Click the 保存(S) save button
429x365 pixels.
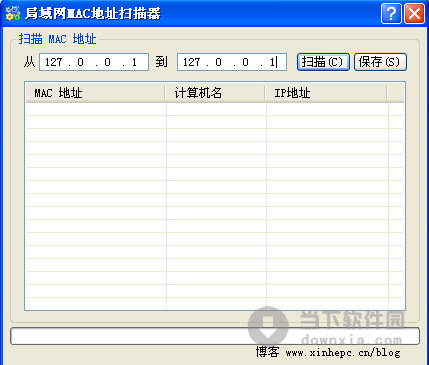click(380, 62)
